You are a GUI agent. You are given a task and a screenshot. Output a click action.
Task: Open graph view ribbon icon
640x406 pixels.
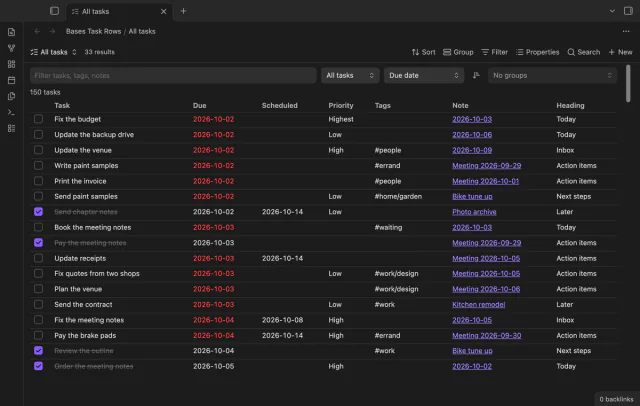[x=11, y=48]
